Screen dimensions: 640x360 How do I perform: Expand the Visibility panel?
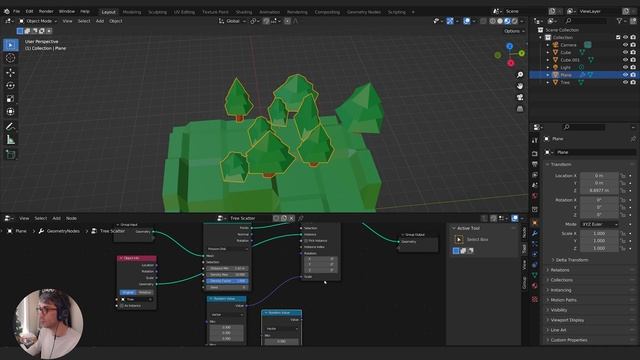(558, 310)
